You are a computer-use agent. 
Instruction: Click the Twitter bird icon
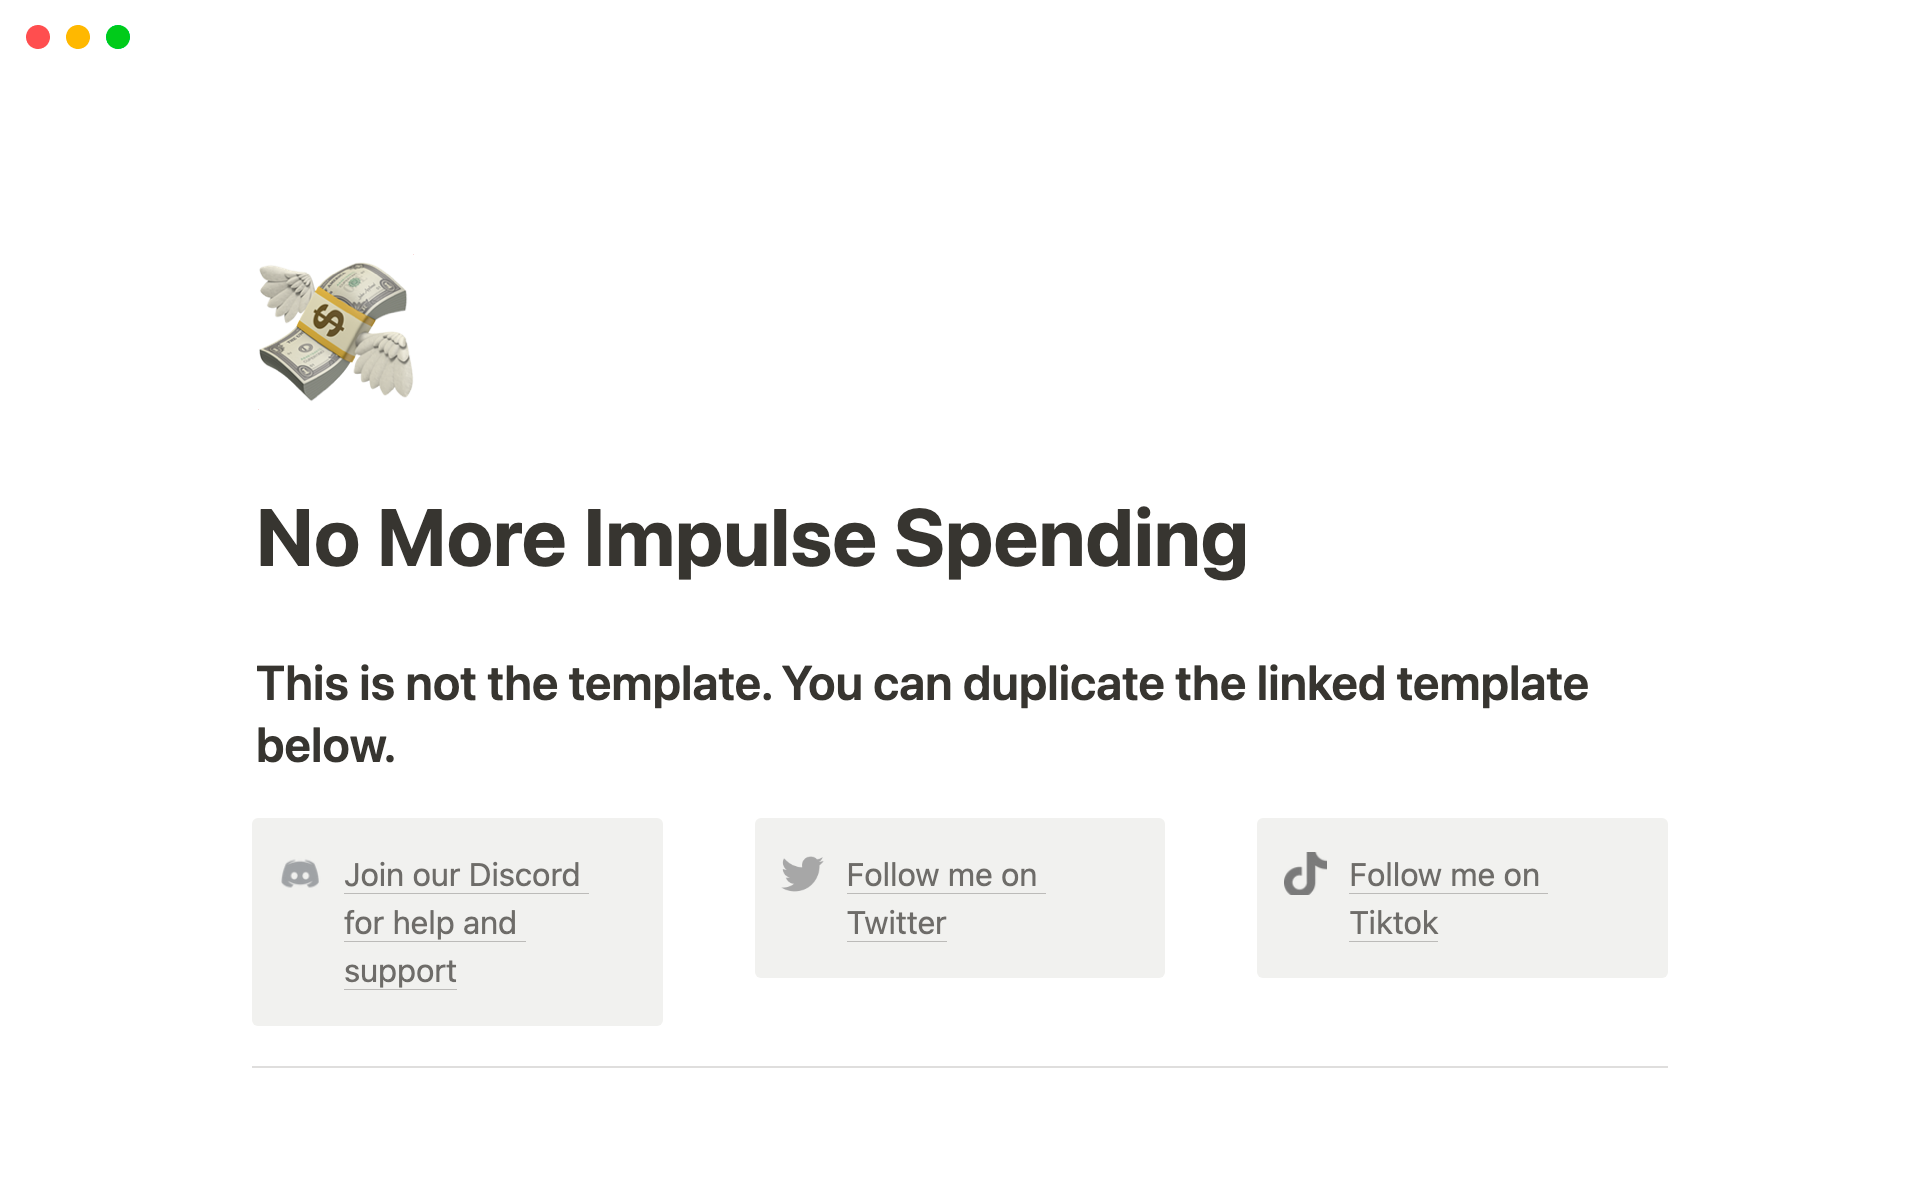(x=802, y=874)
